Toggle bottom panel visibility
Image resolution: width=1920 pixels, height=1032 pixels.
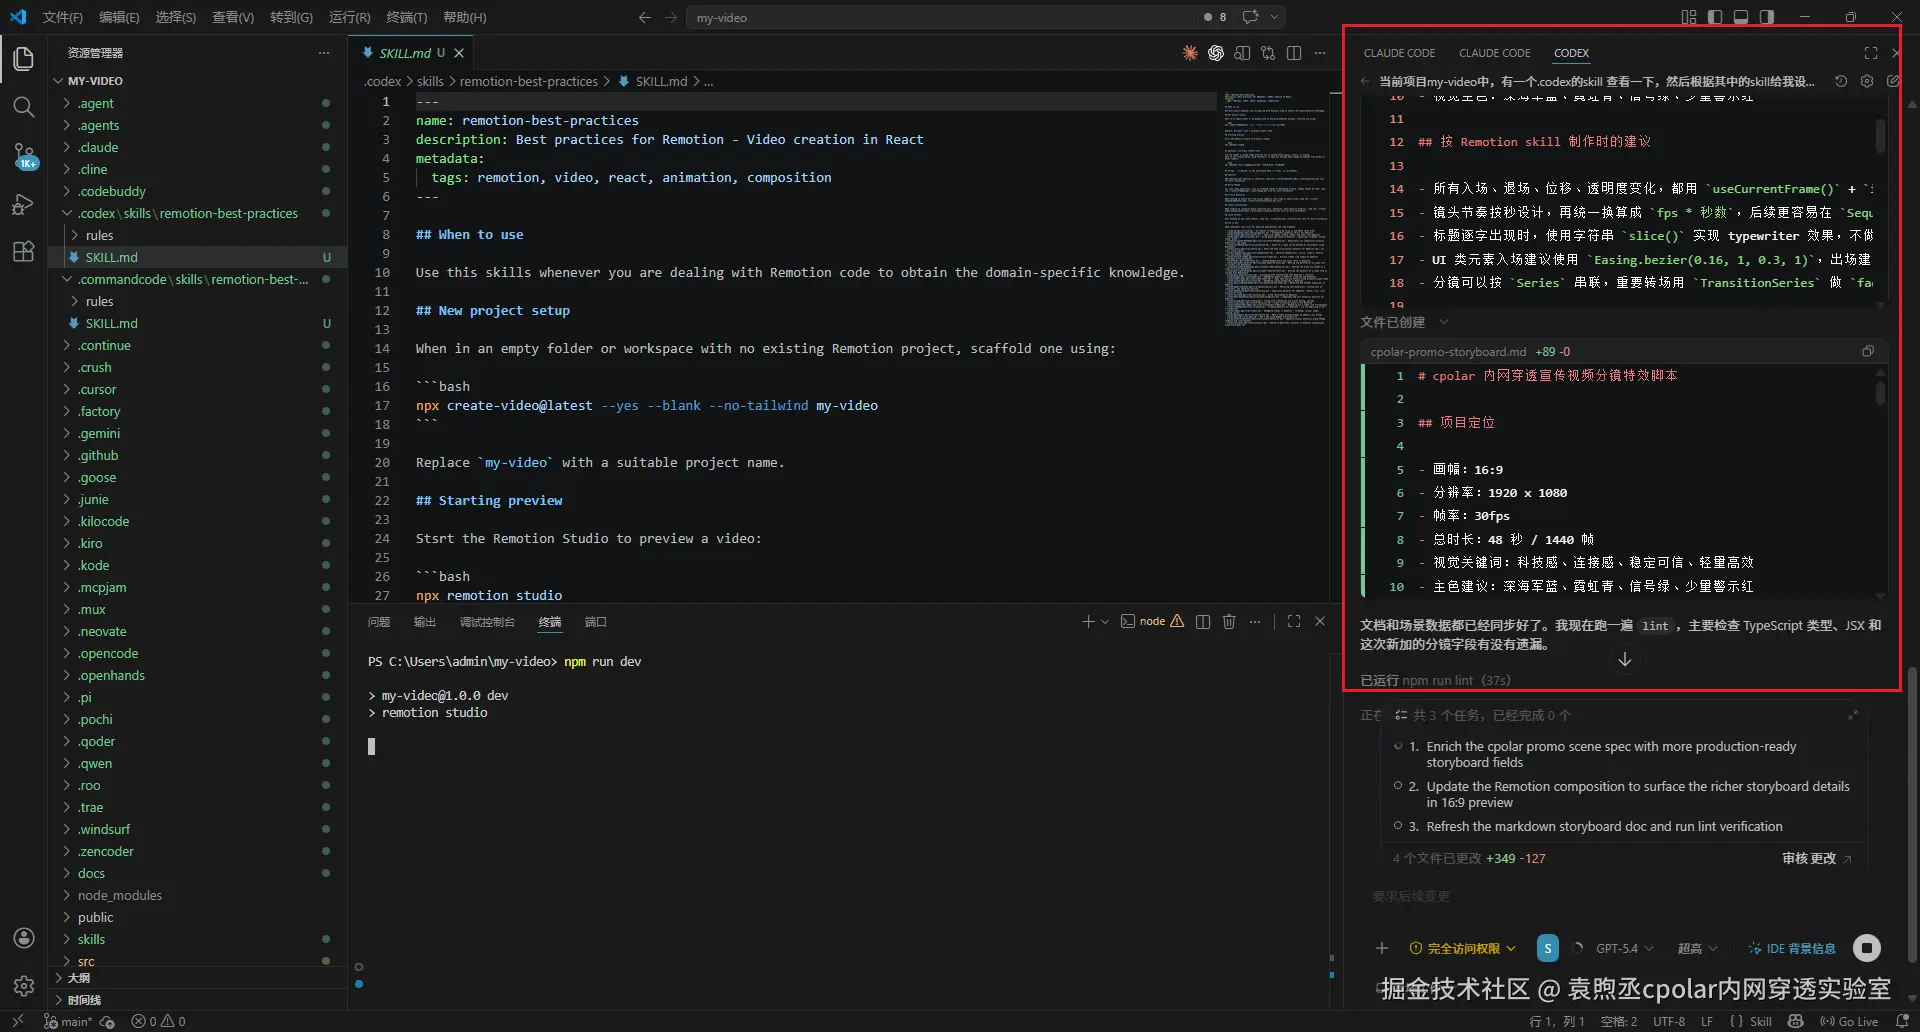coord(1741,17)
